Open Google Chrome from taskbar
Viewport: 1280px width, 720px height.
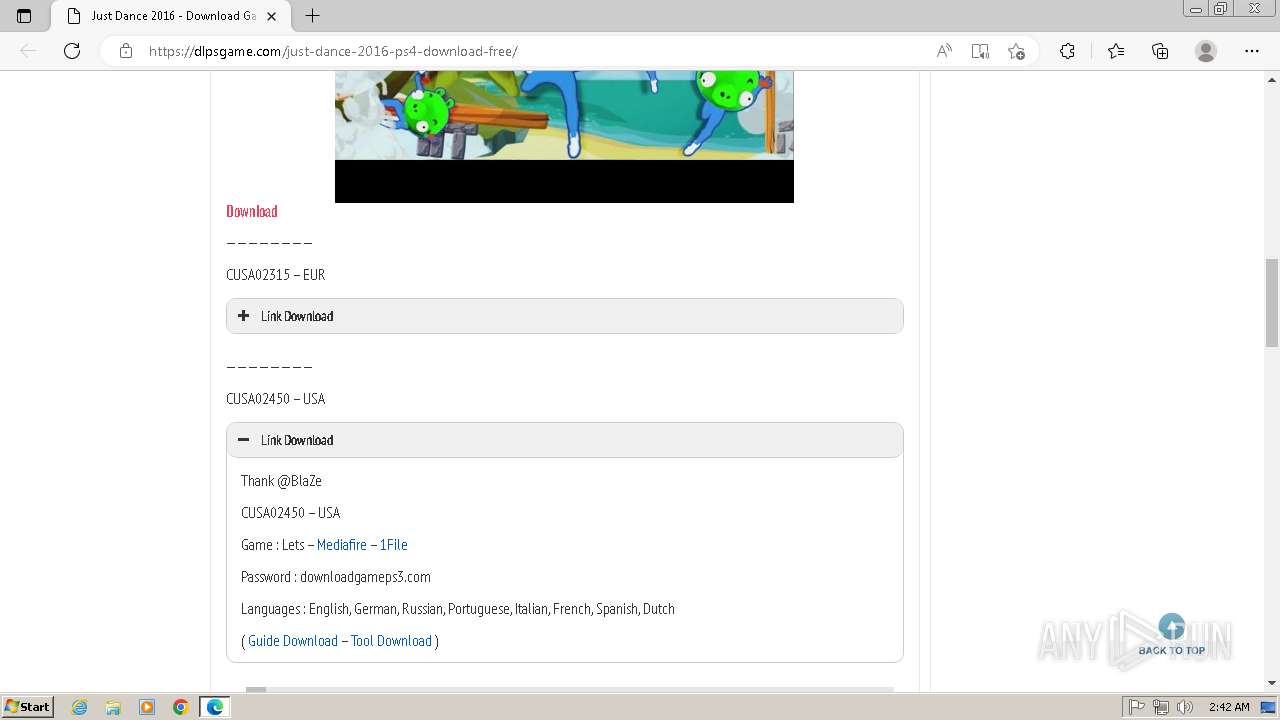click(x=181, y=707)
